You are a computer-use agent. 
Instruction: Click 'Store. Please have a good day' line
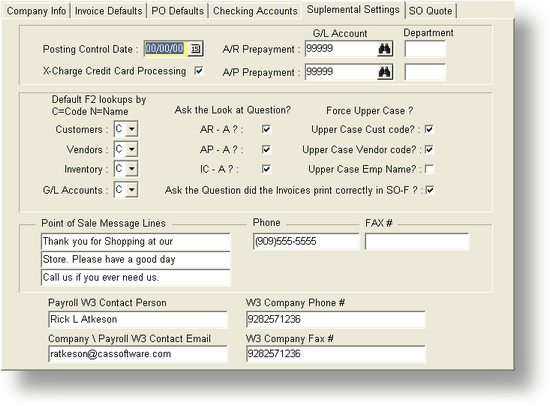point(135,260)
